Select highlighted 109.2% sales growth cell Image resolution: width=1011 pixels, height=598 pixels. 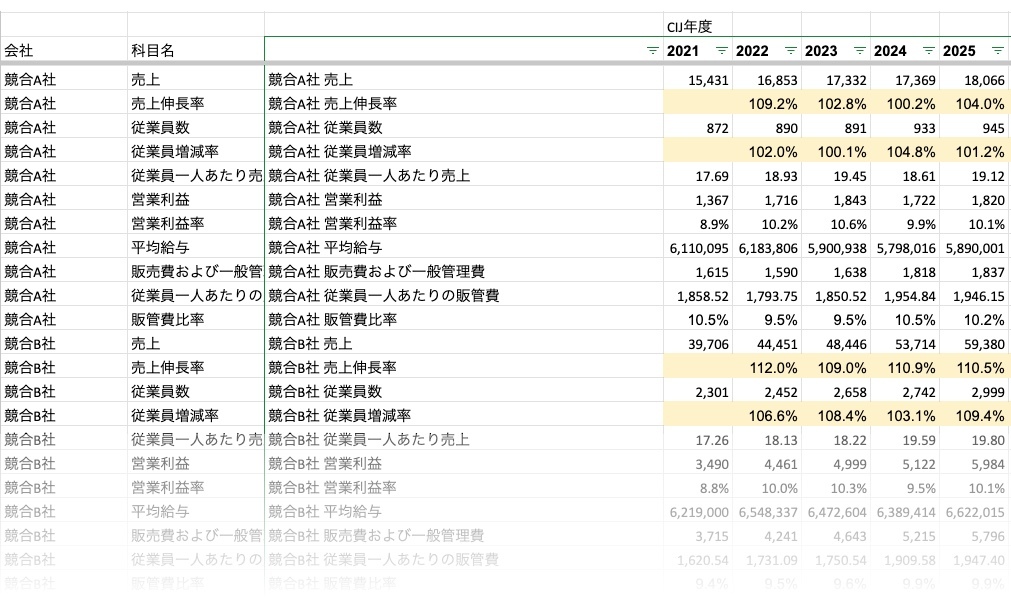(x=767, y=103)
